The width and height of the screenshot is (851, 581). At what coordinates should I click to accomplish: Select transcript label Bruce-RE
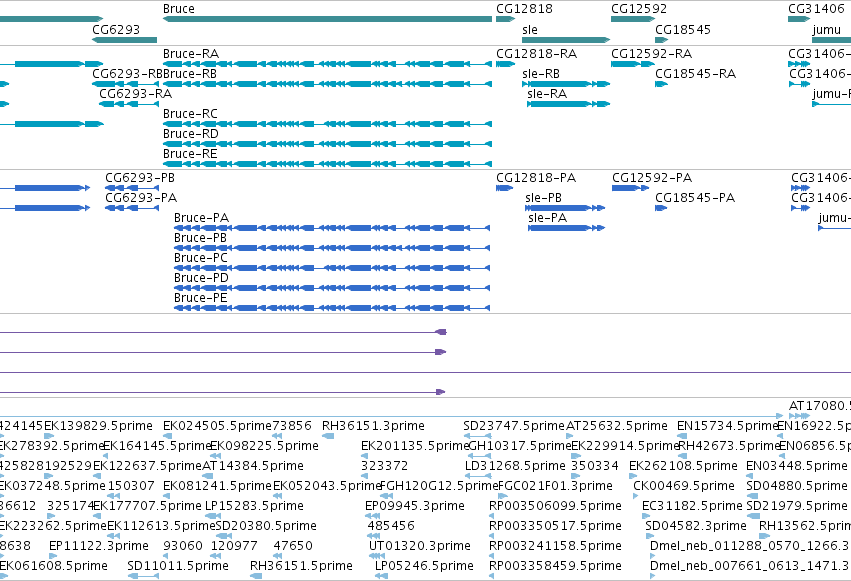click(190, 154)
